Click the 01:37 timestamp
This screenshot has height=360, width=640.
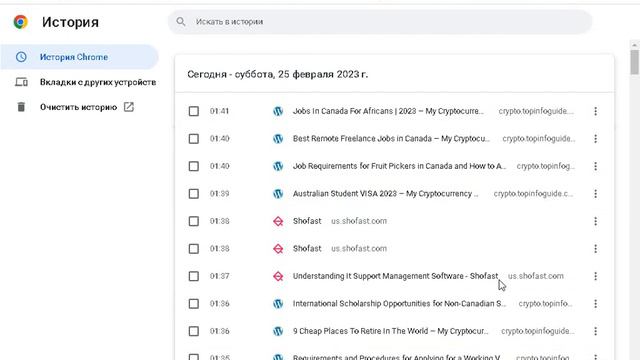click(x=220, y=276)
